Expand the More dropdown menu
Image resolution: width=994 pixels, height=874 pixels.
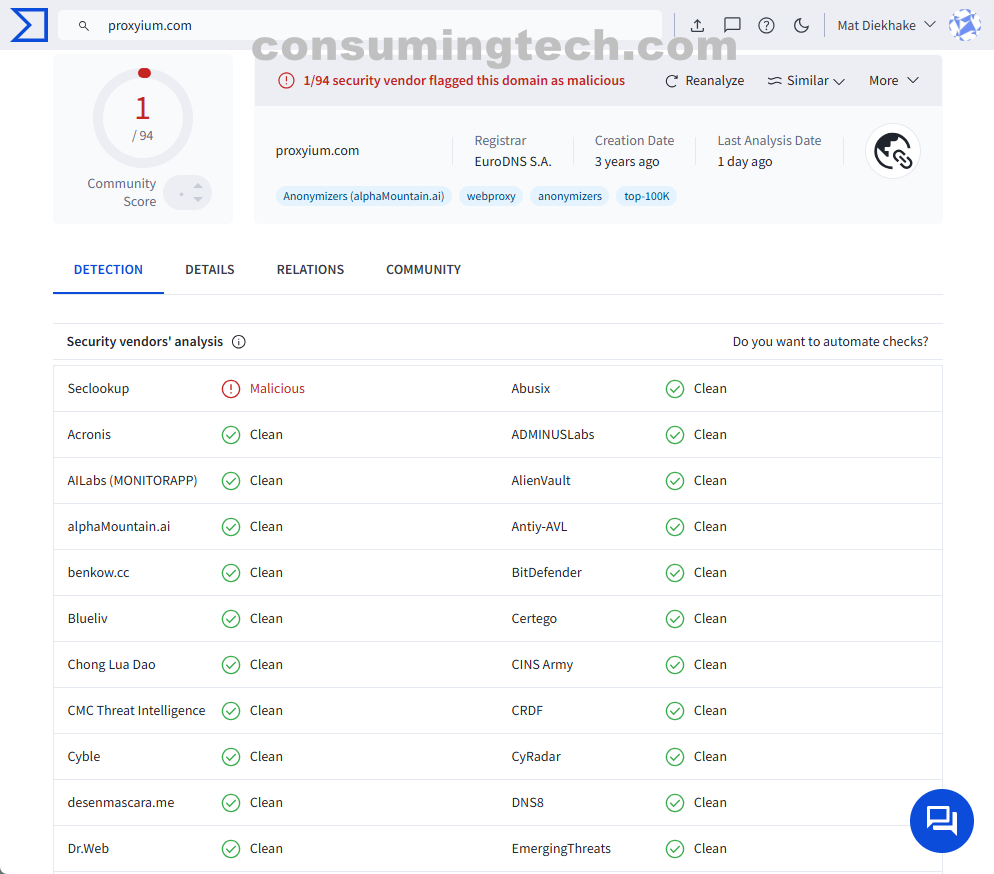pyautogui.click(x=893, y=81)
